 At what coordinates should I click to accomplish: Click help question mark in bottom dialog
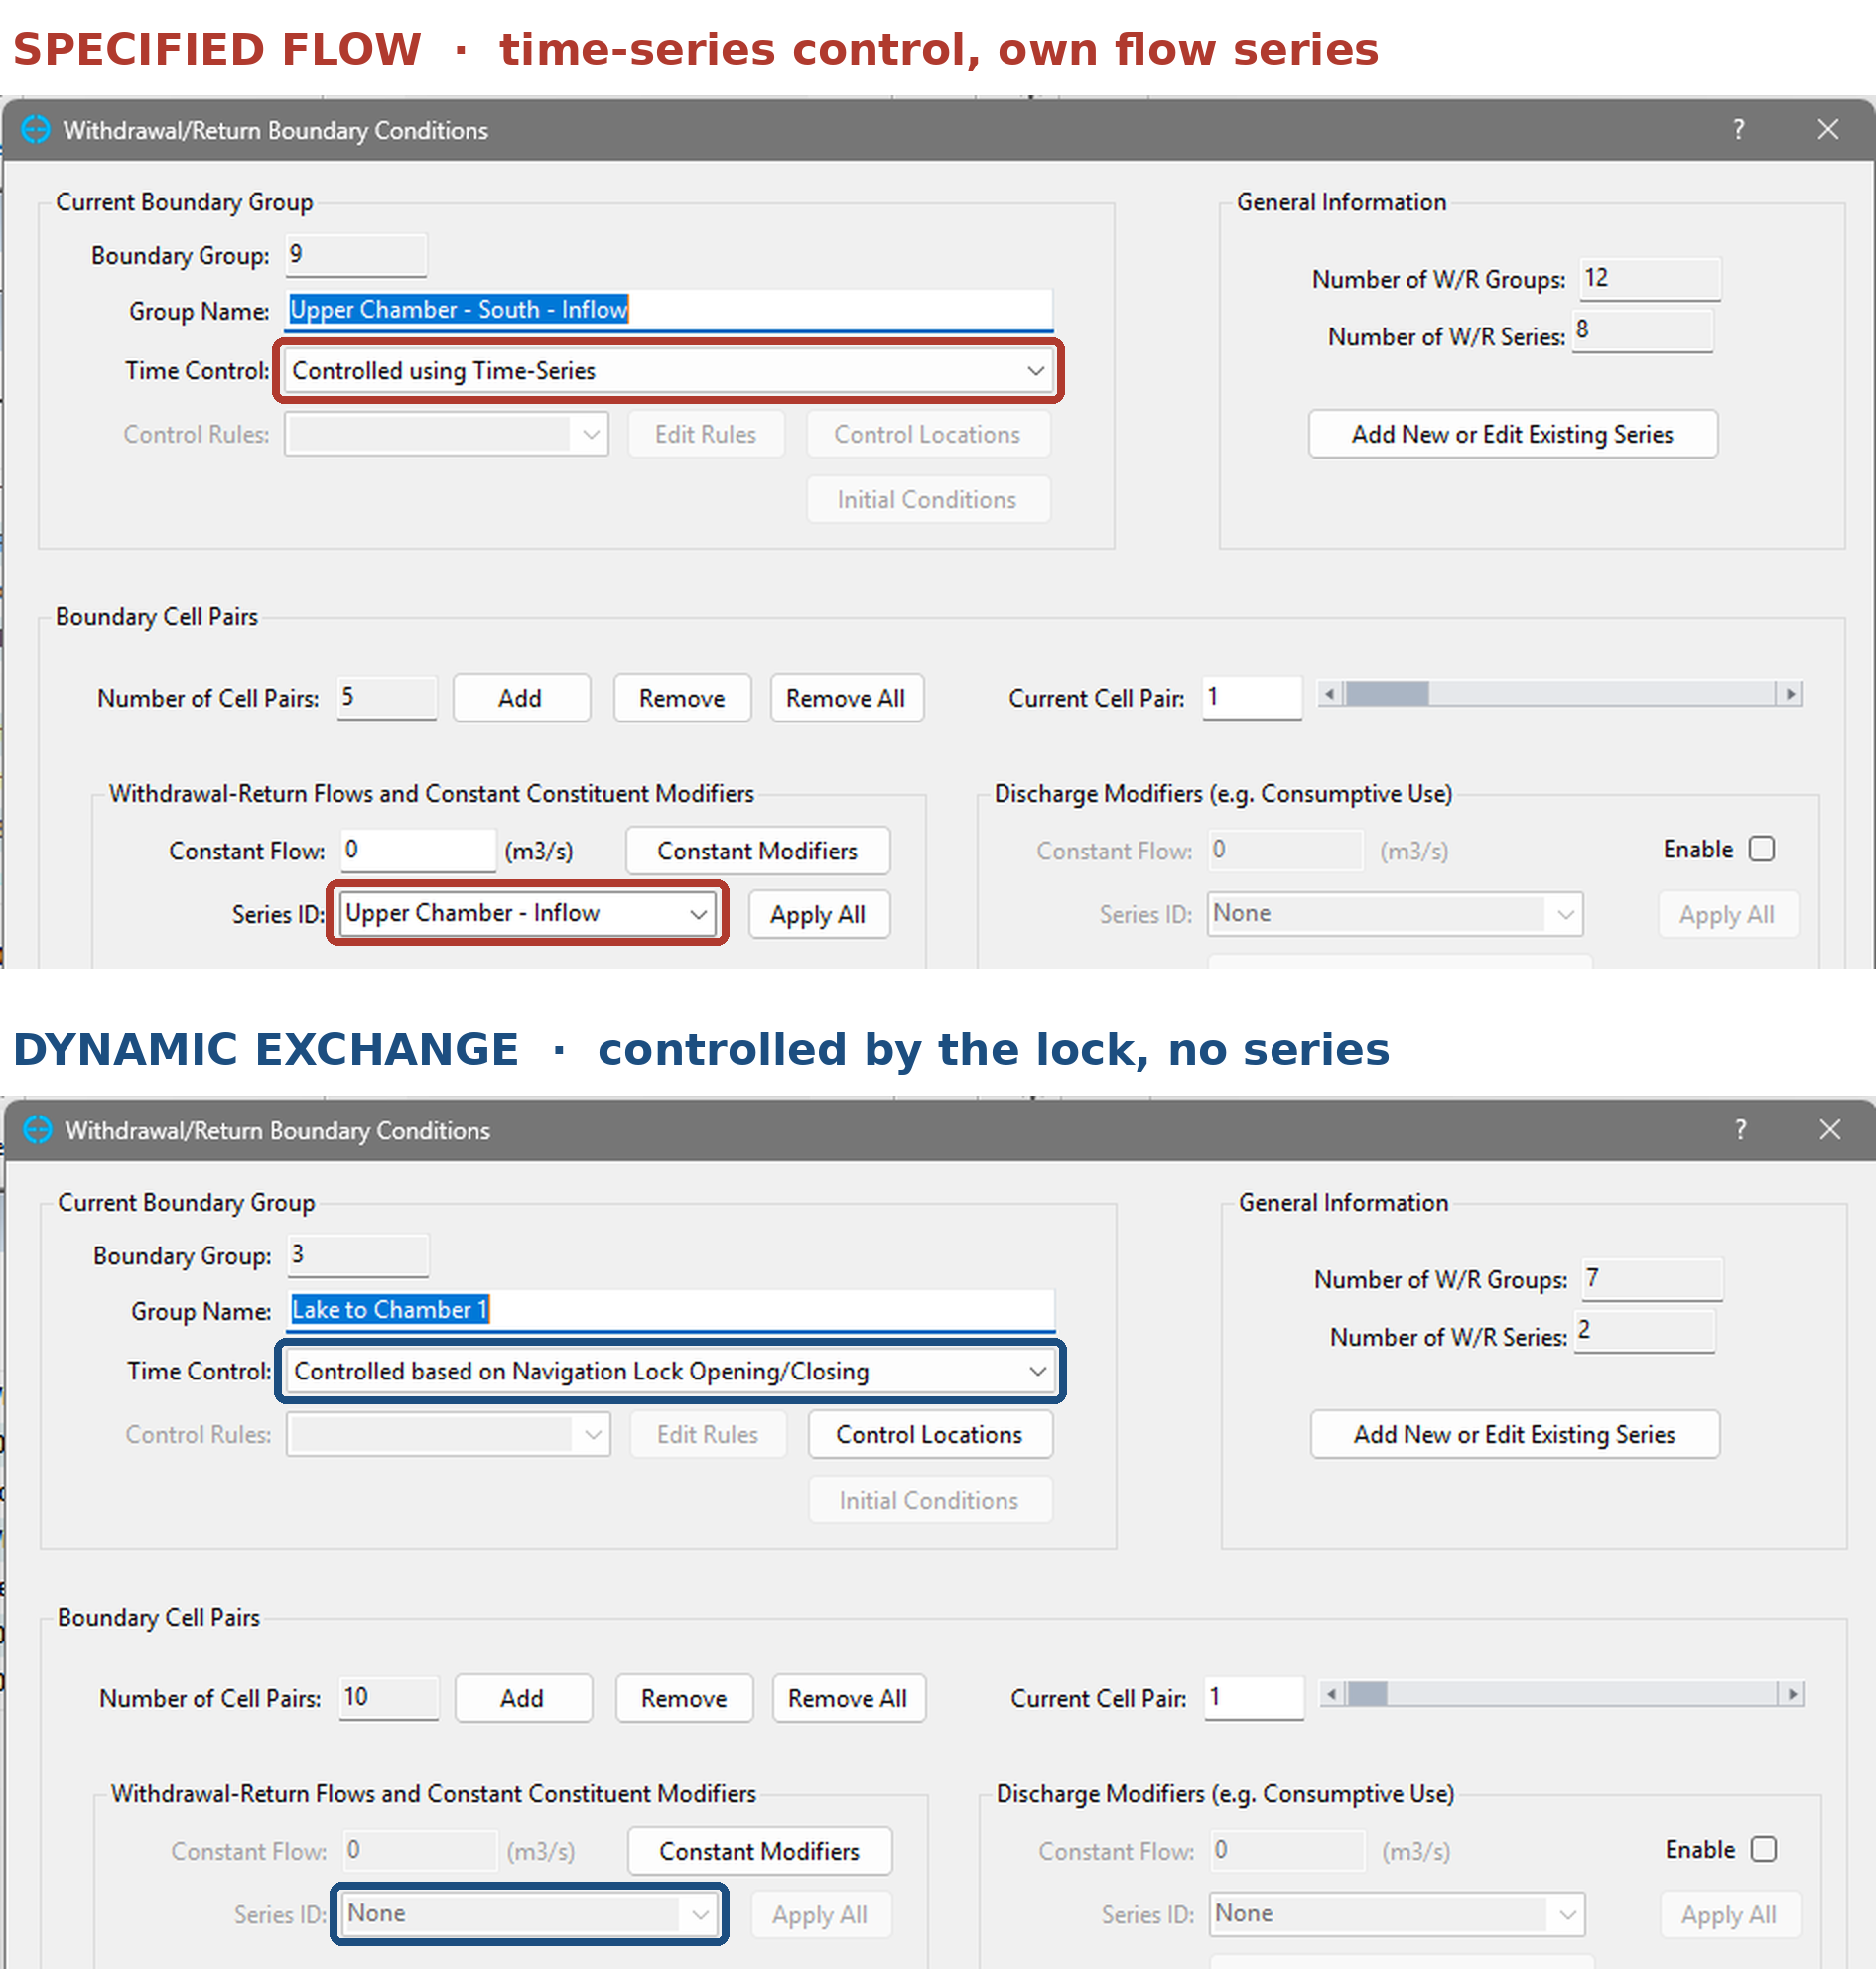point(1741,1130)
